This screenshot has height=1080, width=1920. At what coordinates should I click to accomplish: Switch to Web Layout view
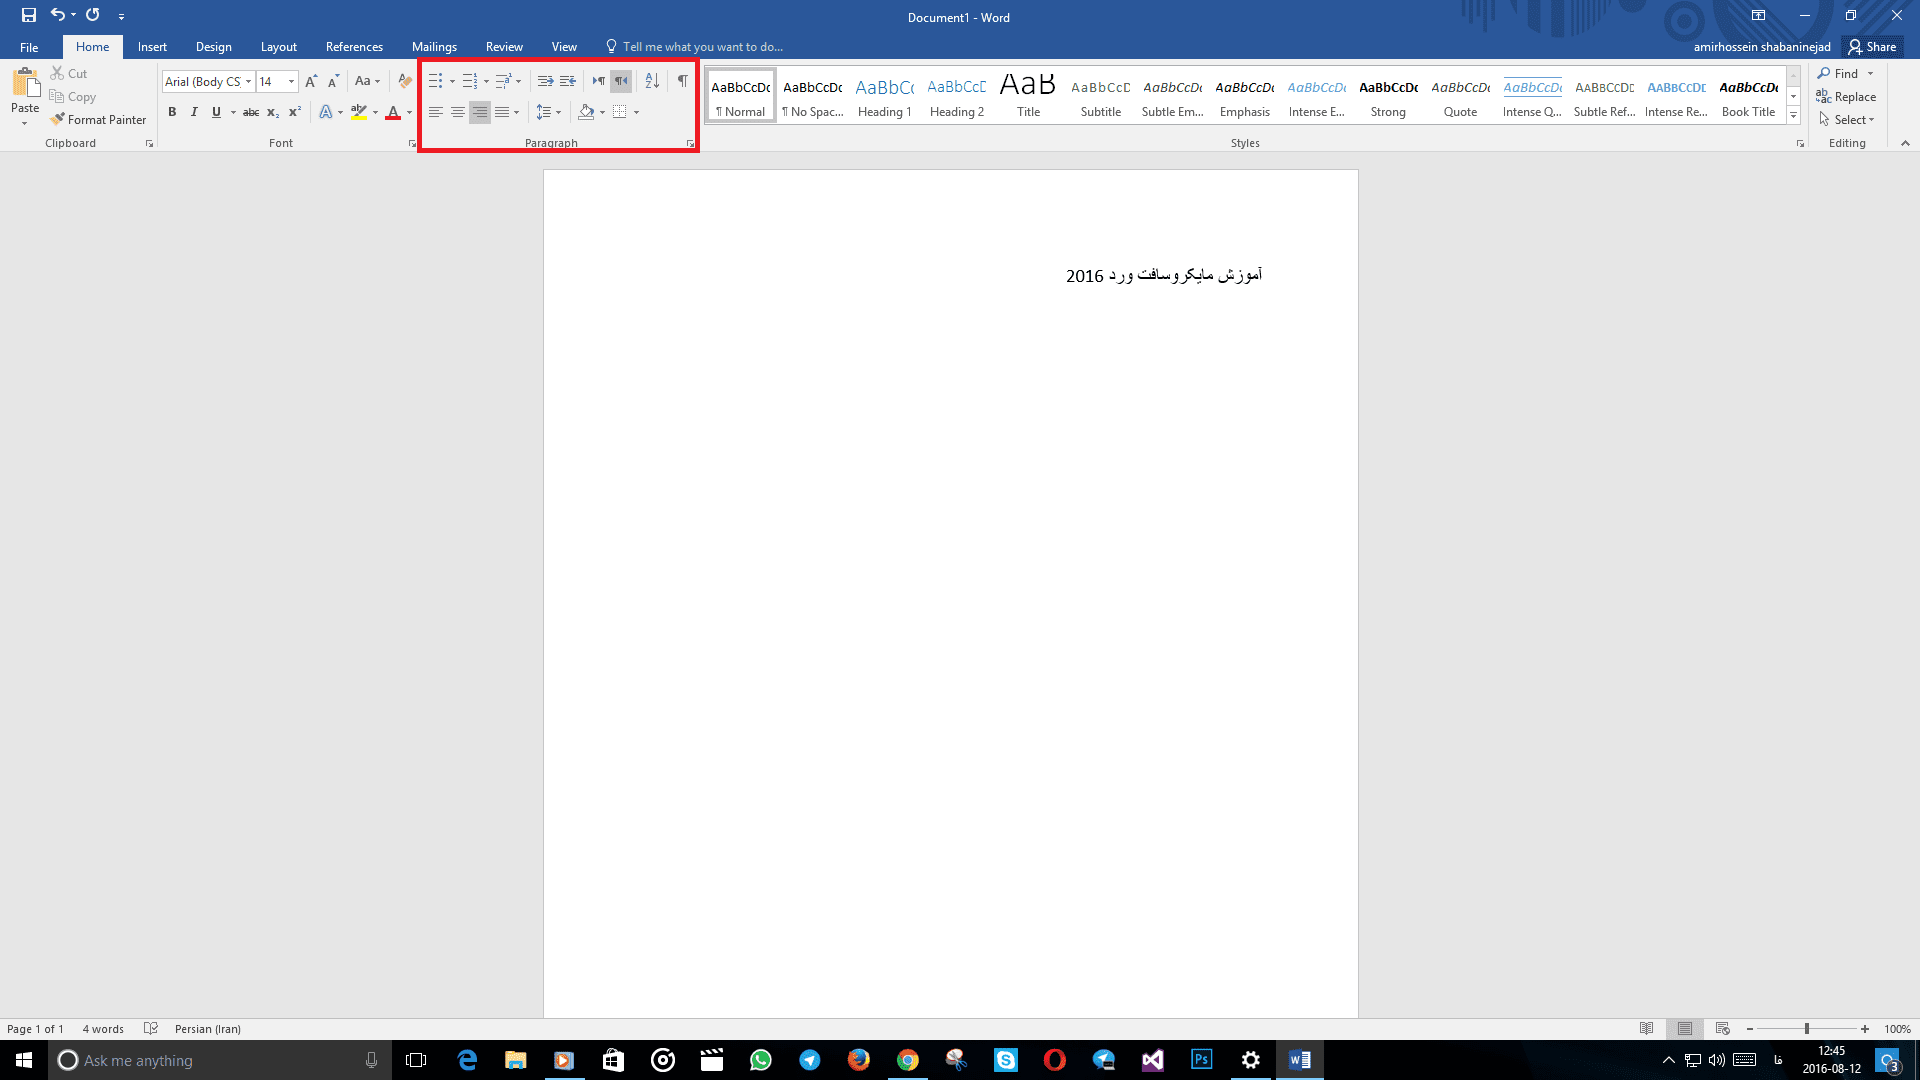click(1723, 1028)
